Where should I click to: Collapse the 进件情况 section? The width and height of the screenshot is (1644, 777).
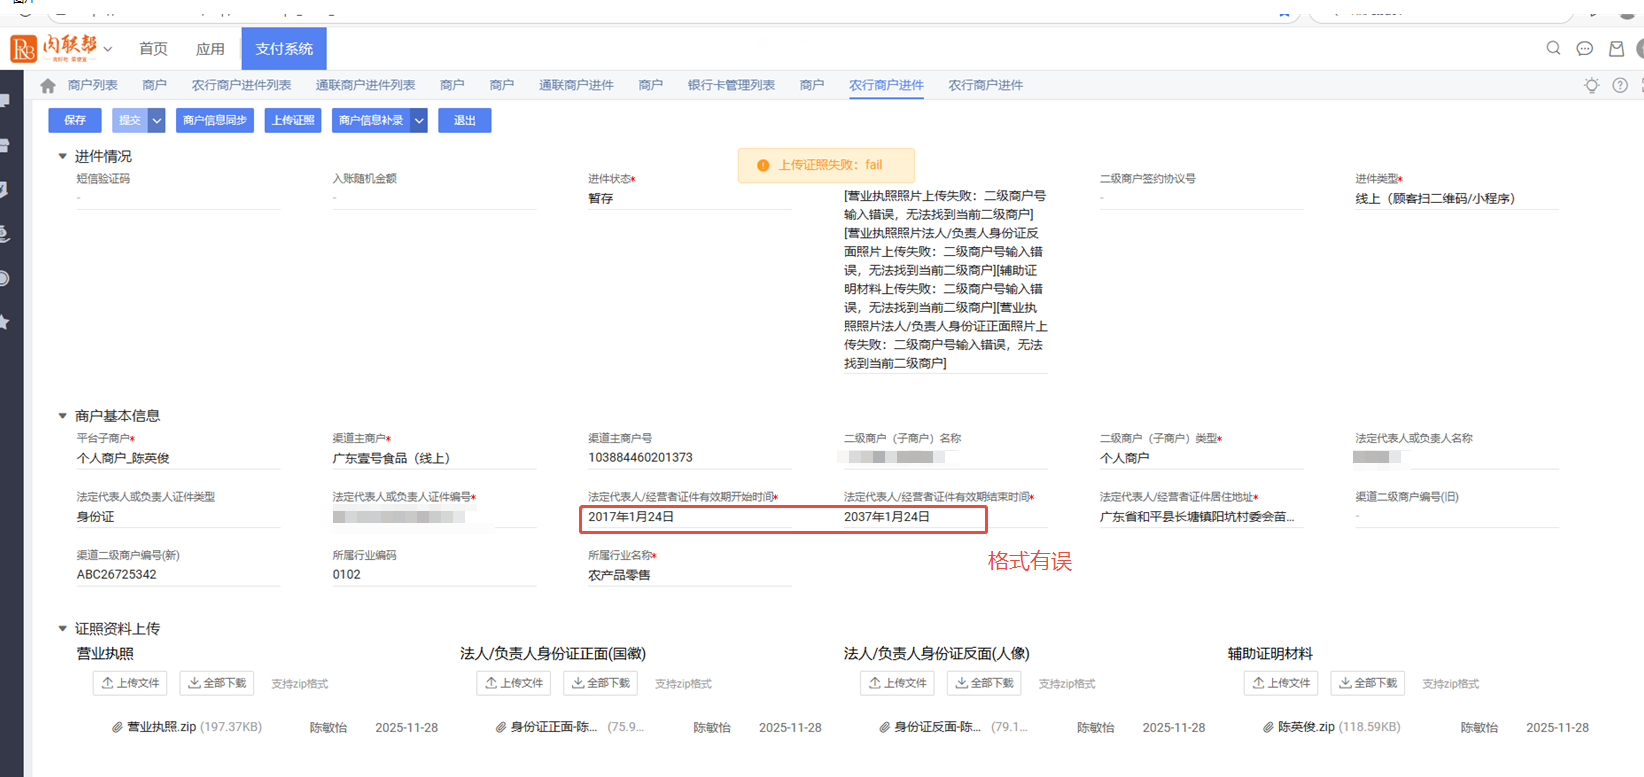click(62, 157)
